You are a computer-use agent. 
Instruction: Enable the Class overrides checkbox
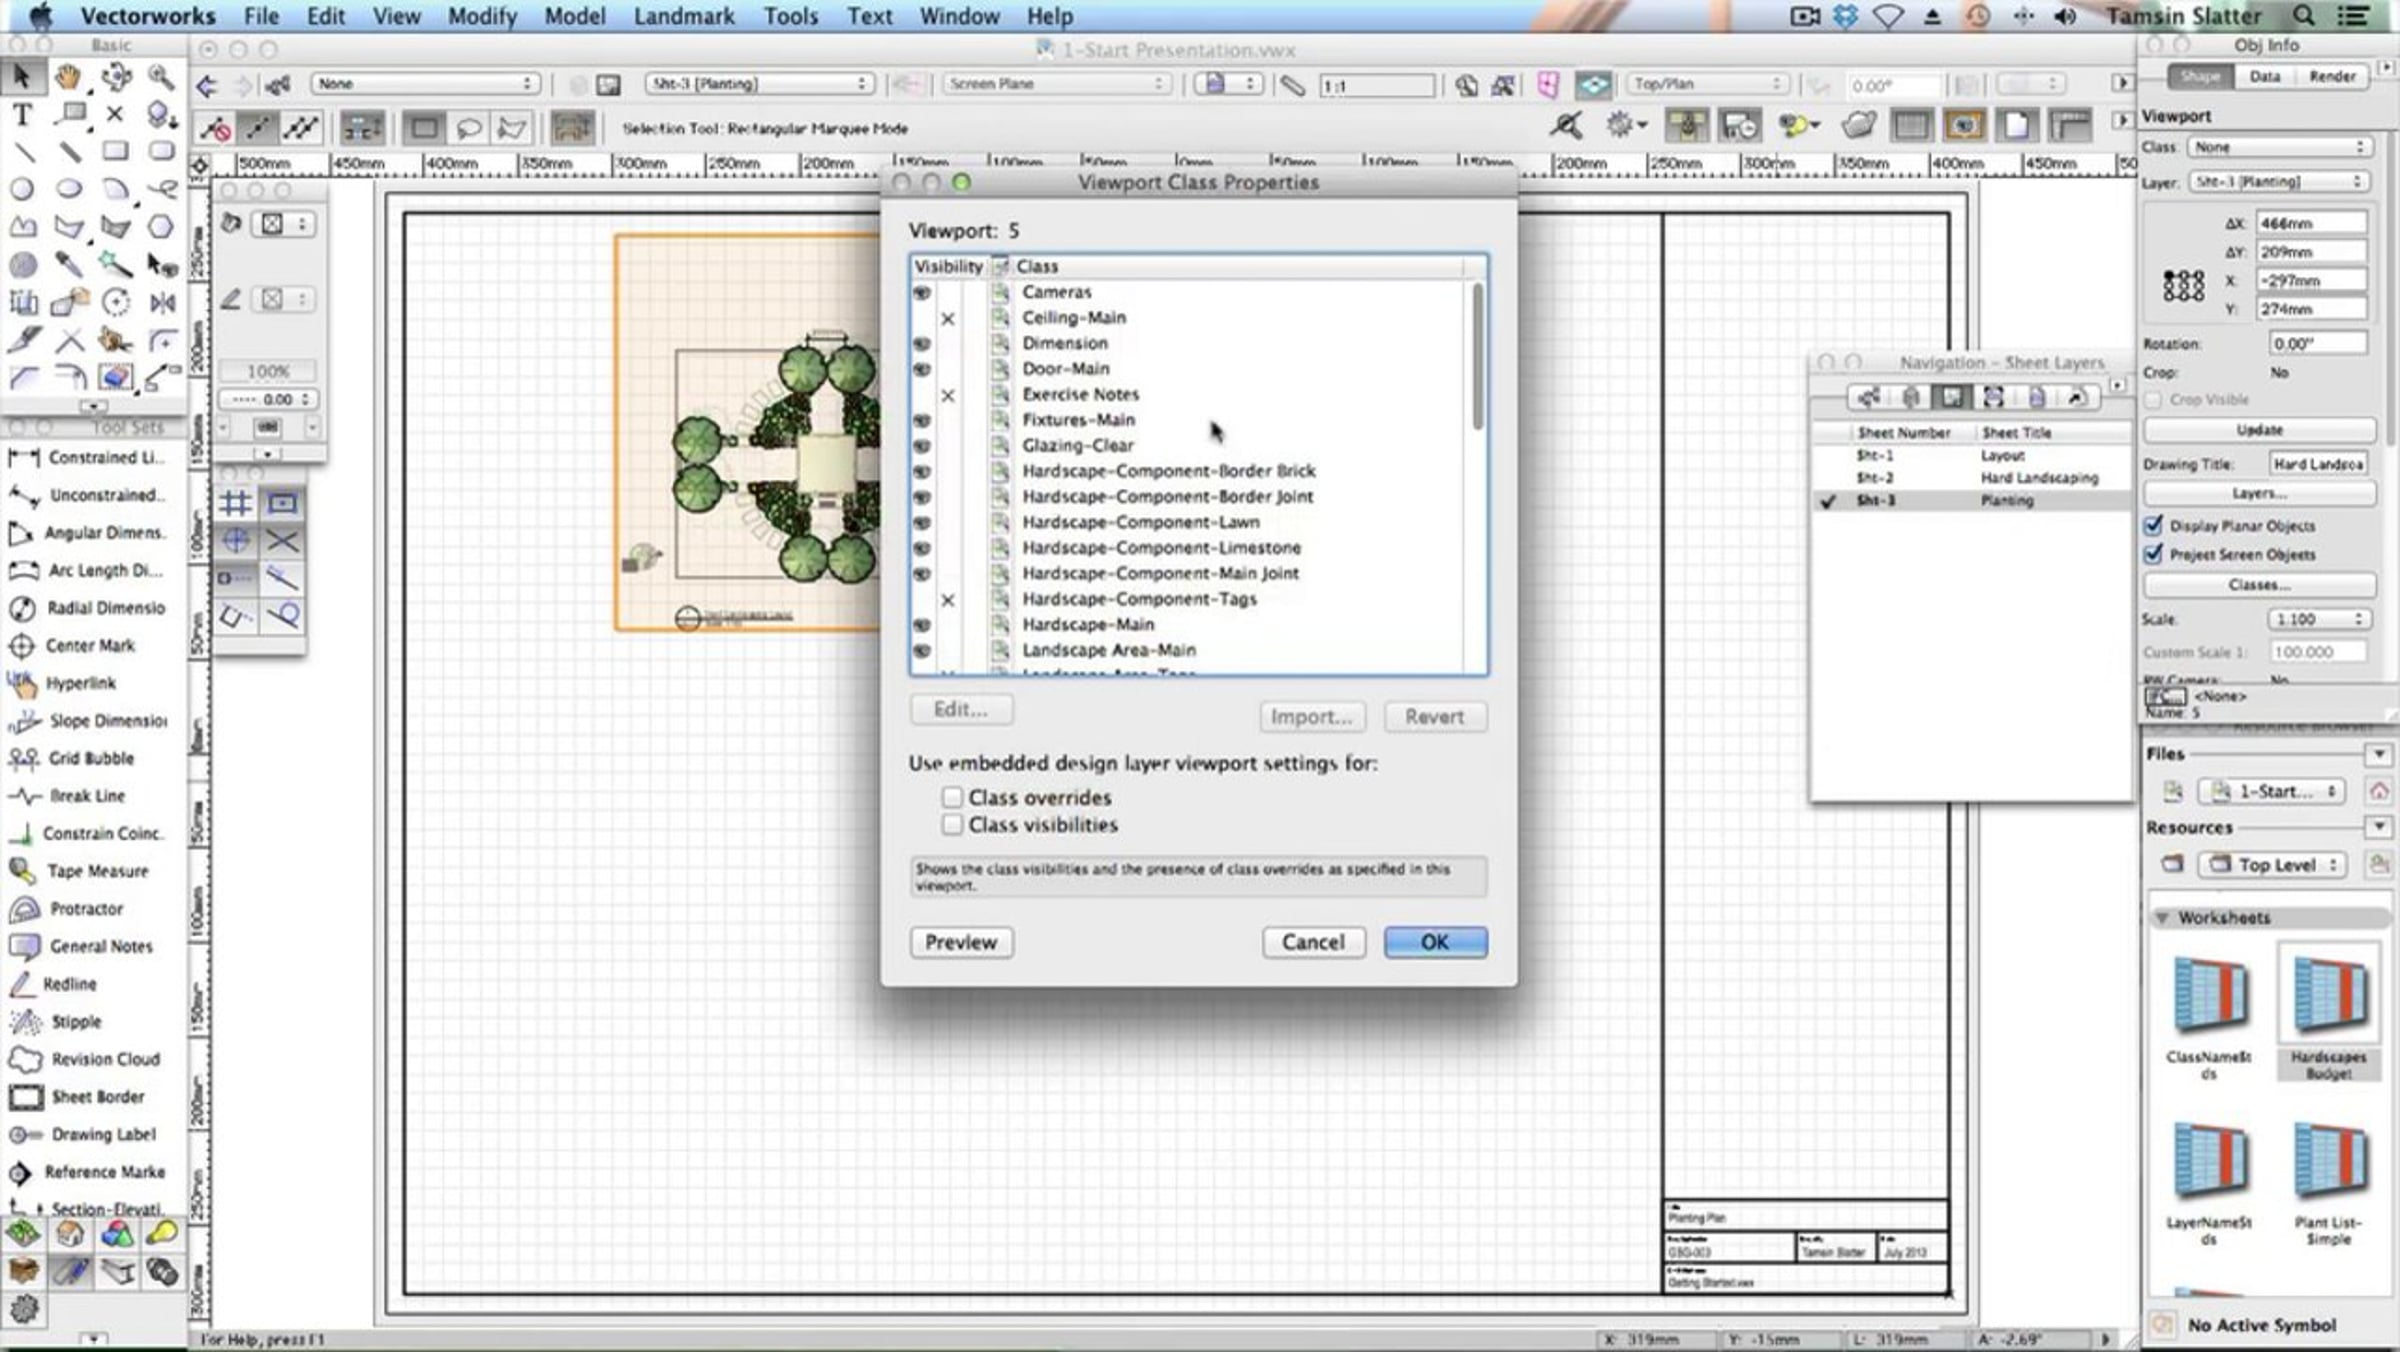coord(952,797)
